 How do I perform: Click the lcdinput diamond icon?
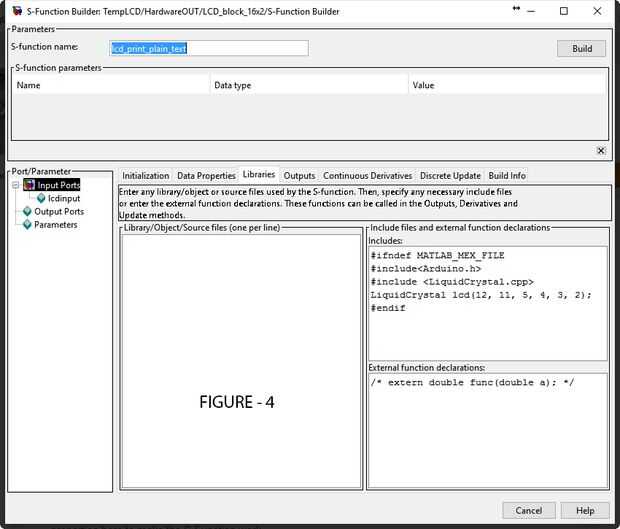tap(41, 198)
